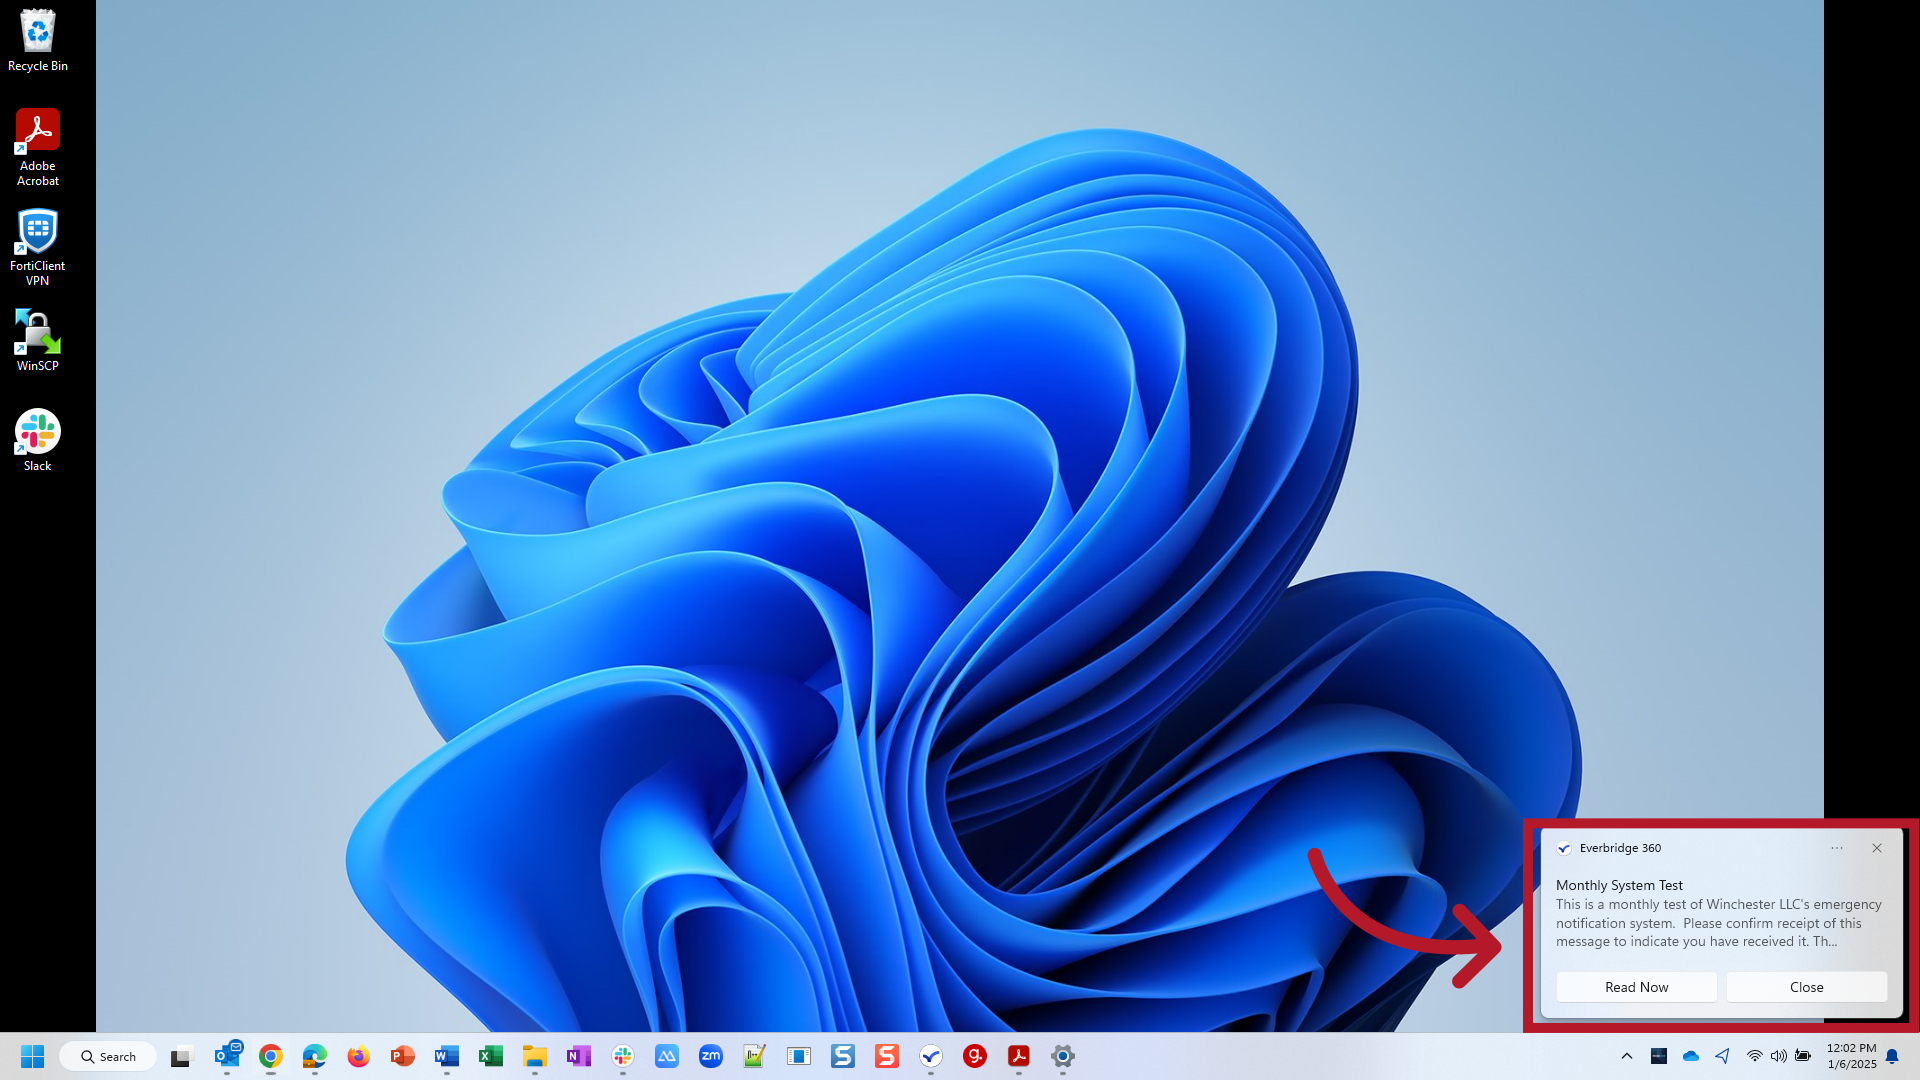This screenshot has width=1920, height=1080.
Task: Click Read Now on the Everbridge notification
Action: pyautogui.click(x=1636, y=987)
